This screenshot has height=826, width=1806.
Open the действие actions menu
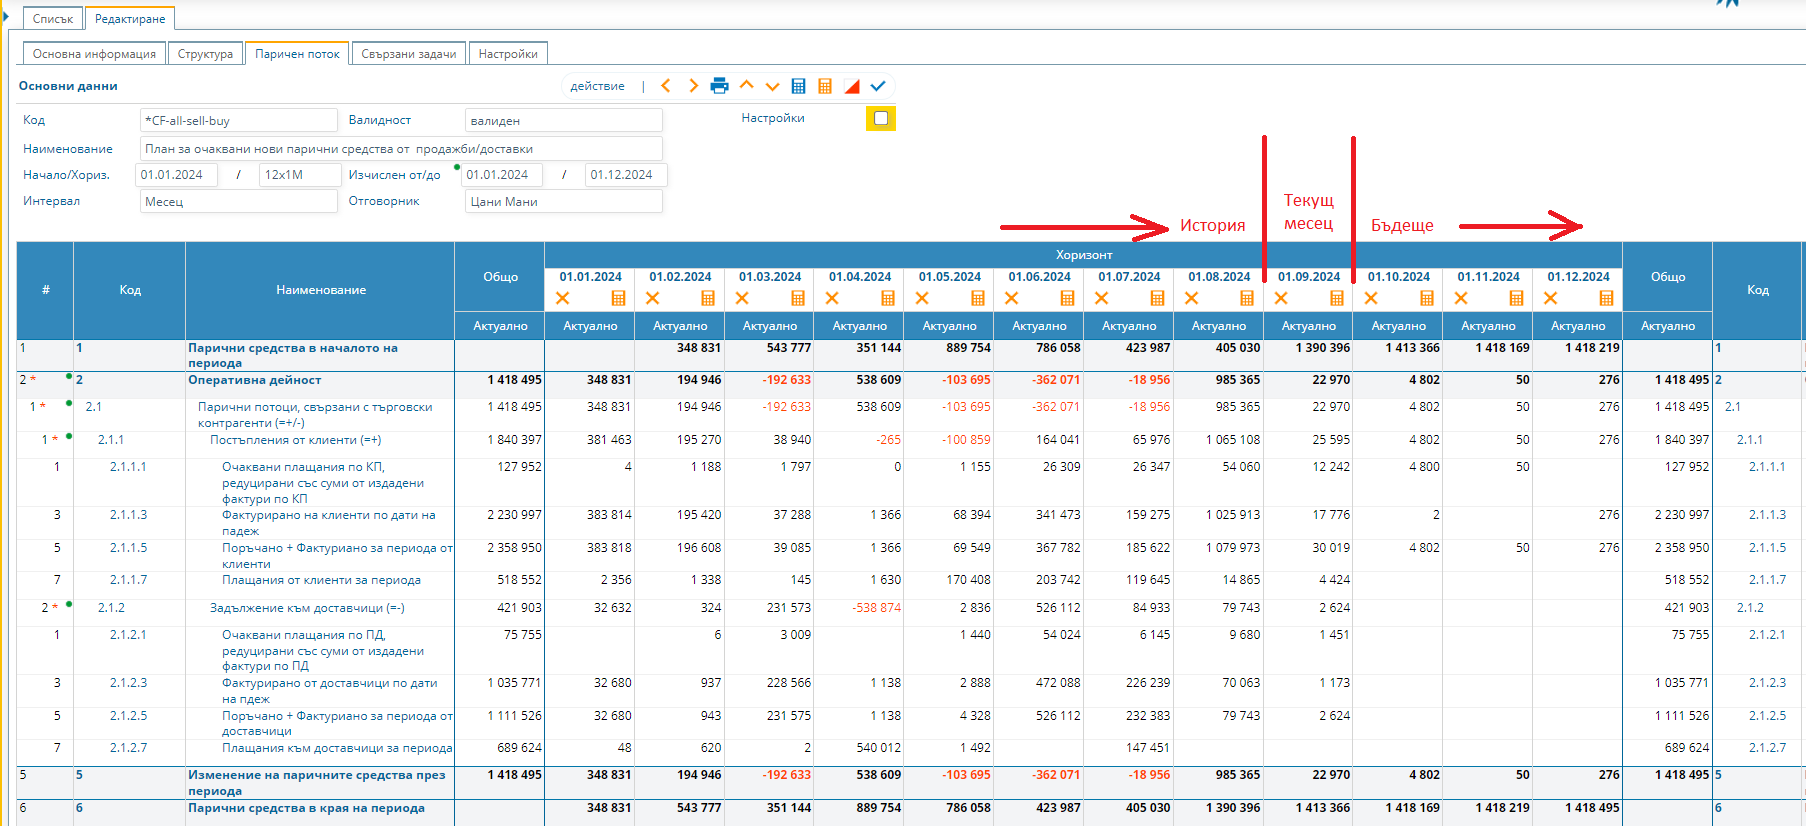(597, 86)
